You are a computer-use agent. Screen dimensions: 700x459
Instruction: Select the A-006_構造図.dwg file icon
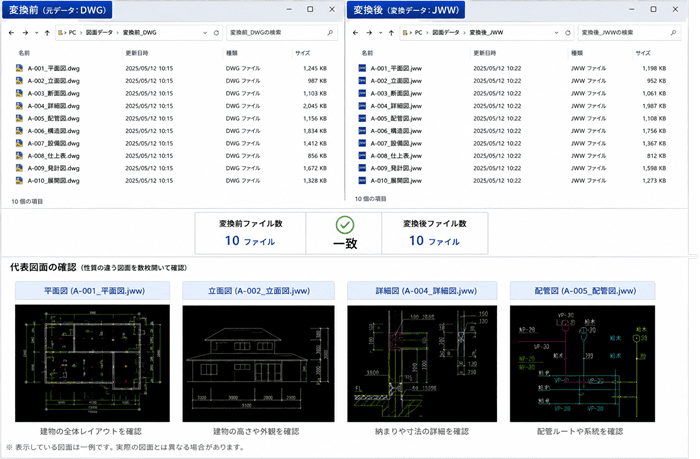point(19,131)
